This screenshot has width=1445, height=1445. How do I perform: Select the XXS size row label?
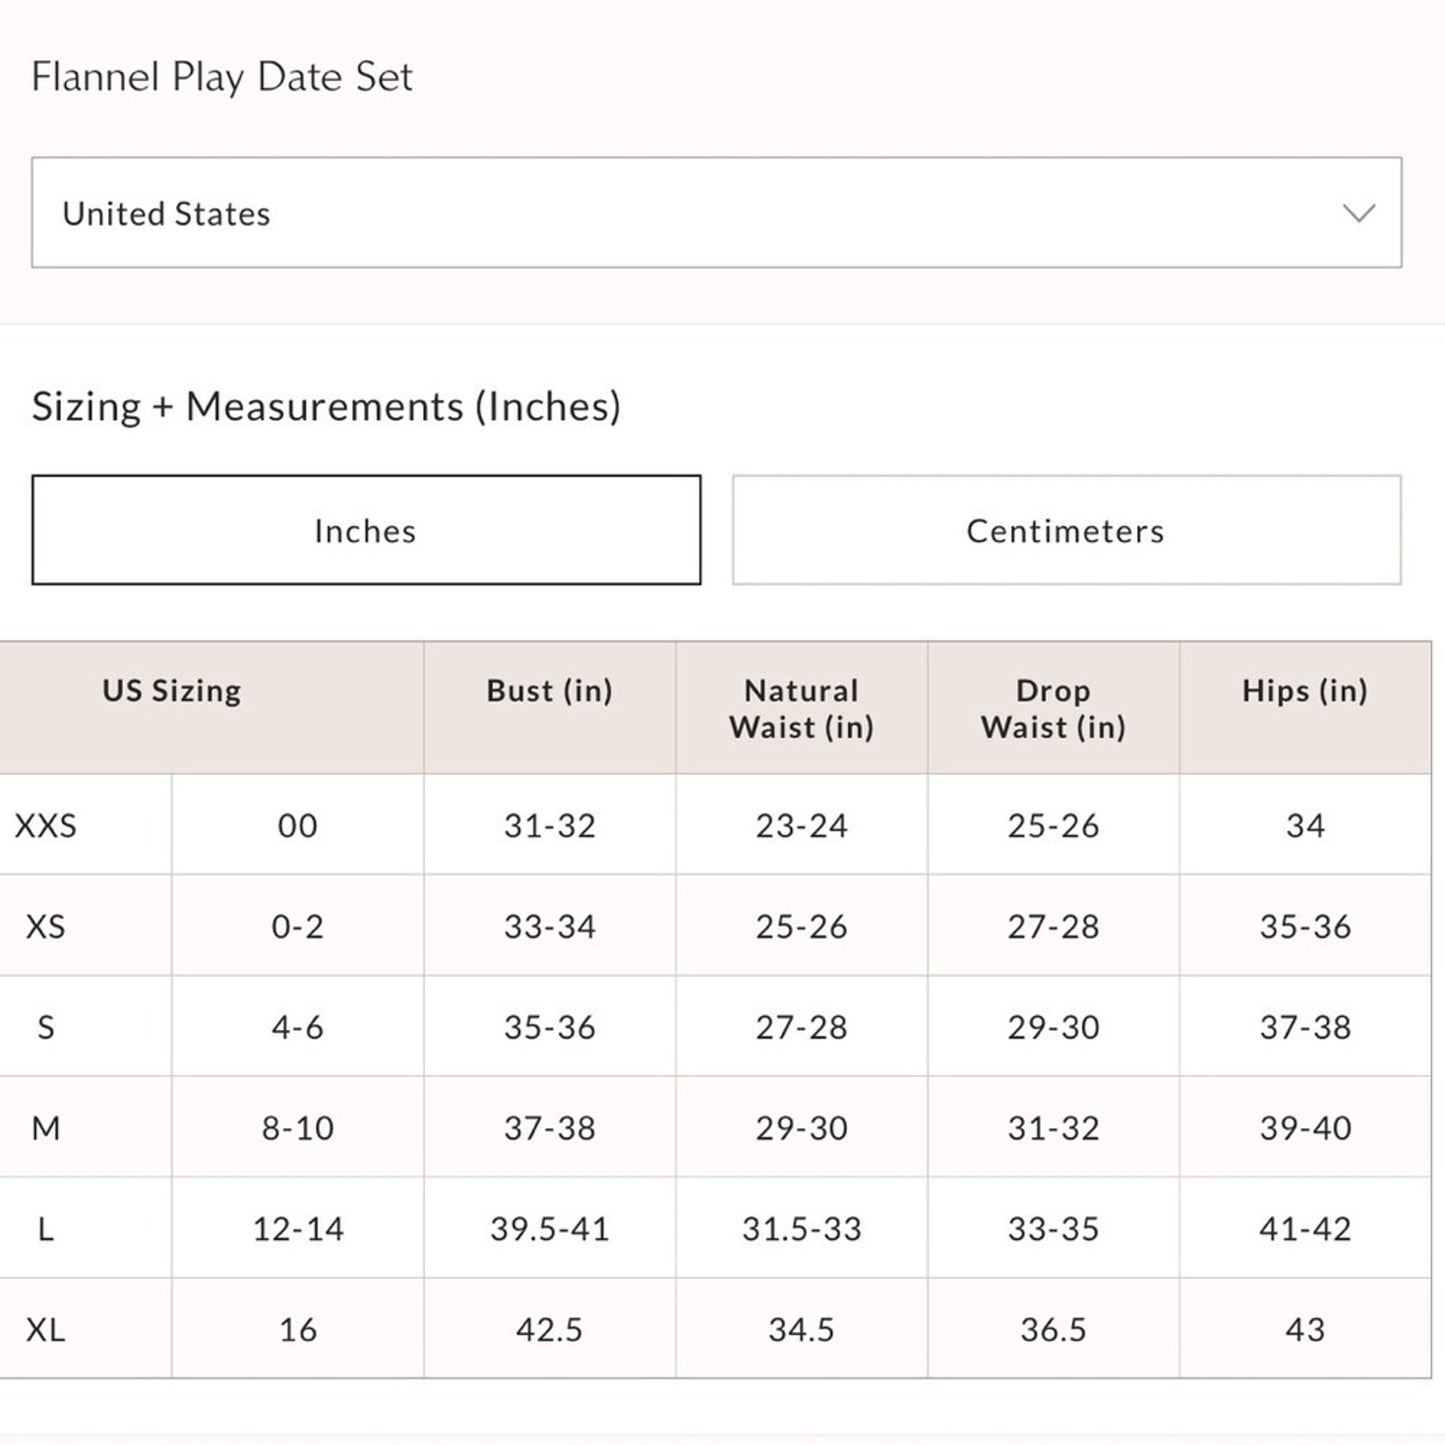point(46,826)
